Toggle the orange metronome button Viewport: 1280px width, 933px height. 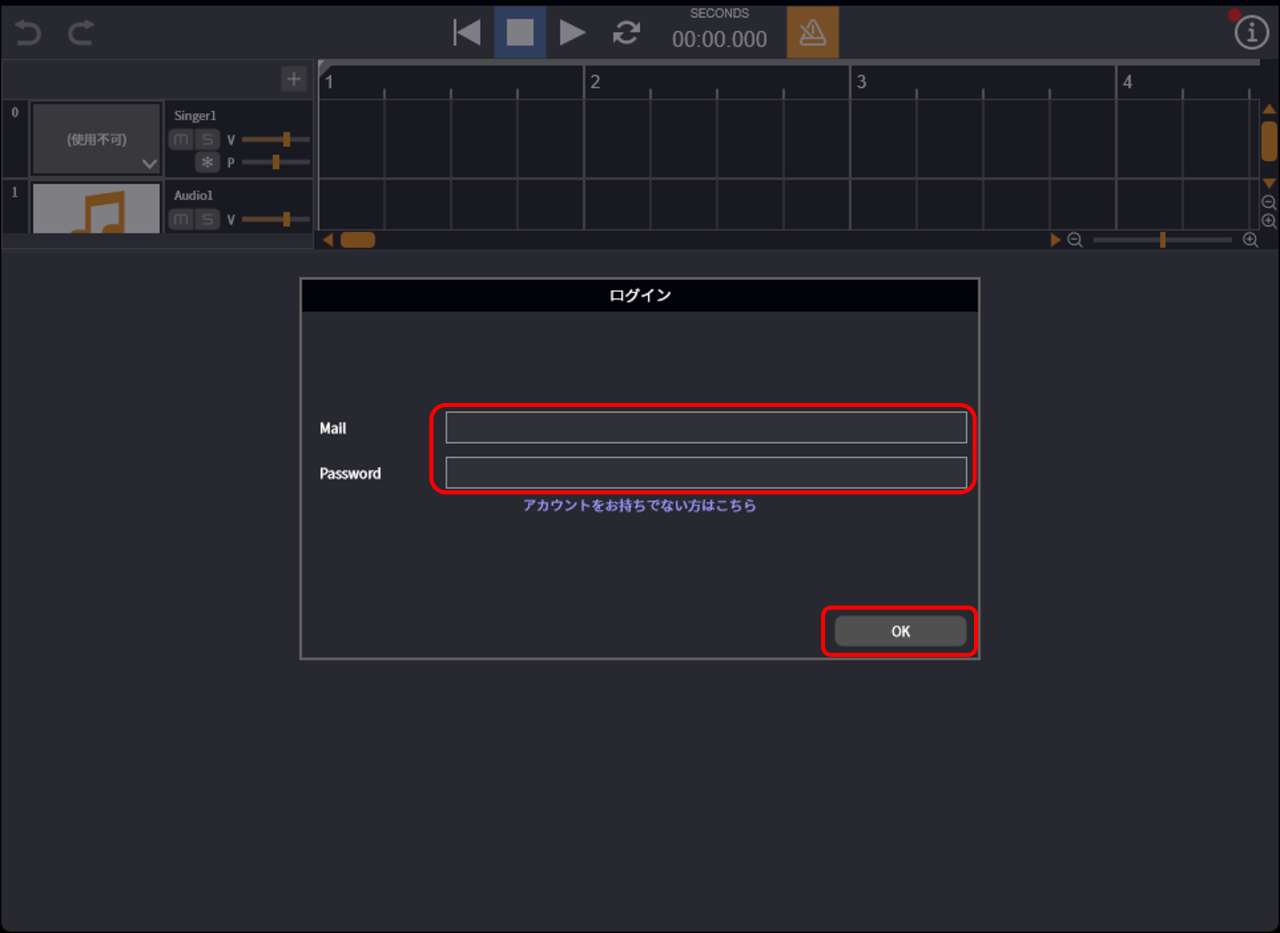(812, 32)
